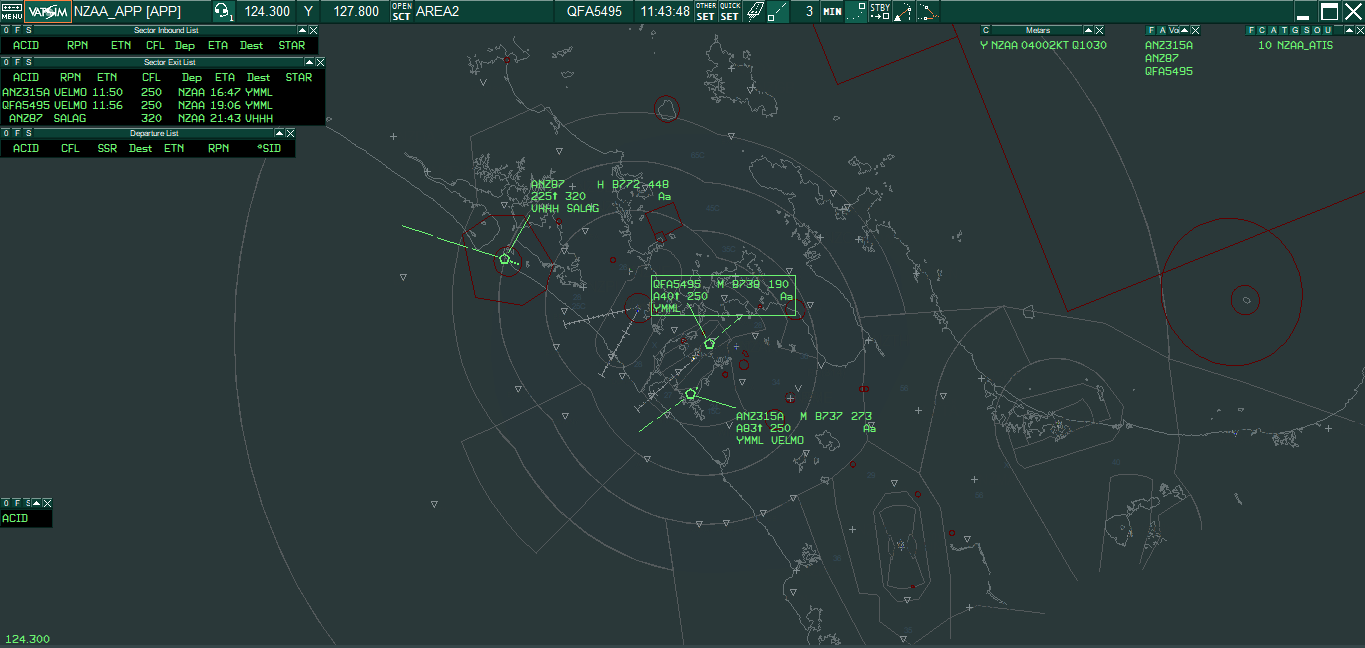Toggle the Y voice receive indicator near 124.300

click(x=307, y=12)
